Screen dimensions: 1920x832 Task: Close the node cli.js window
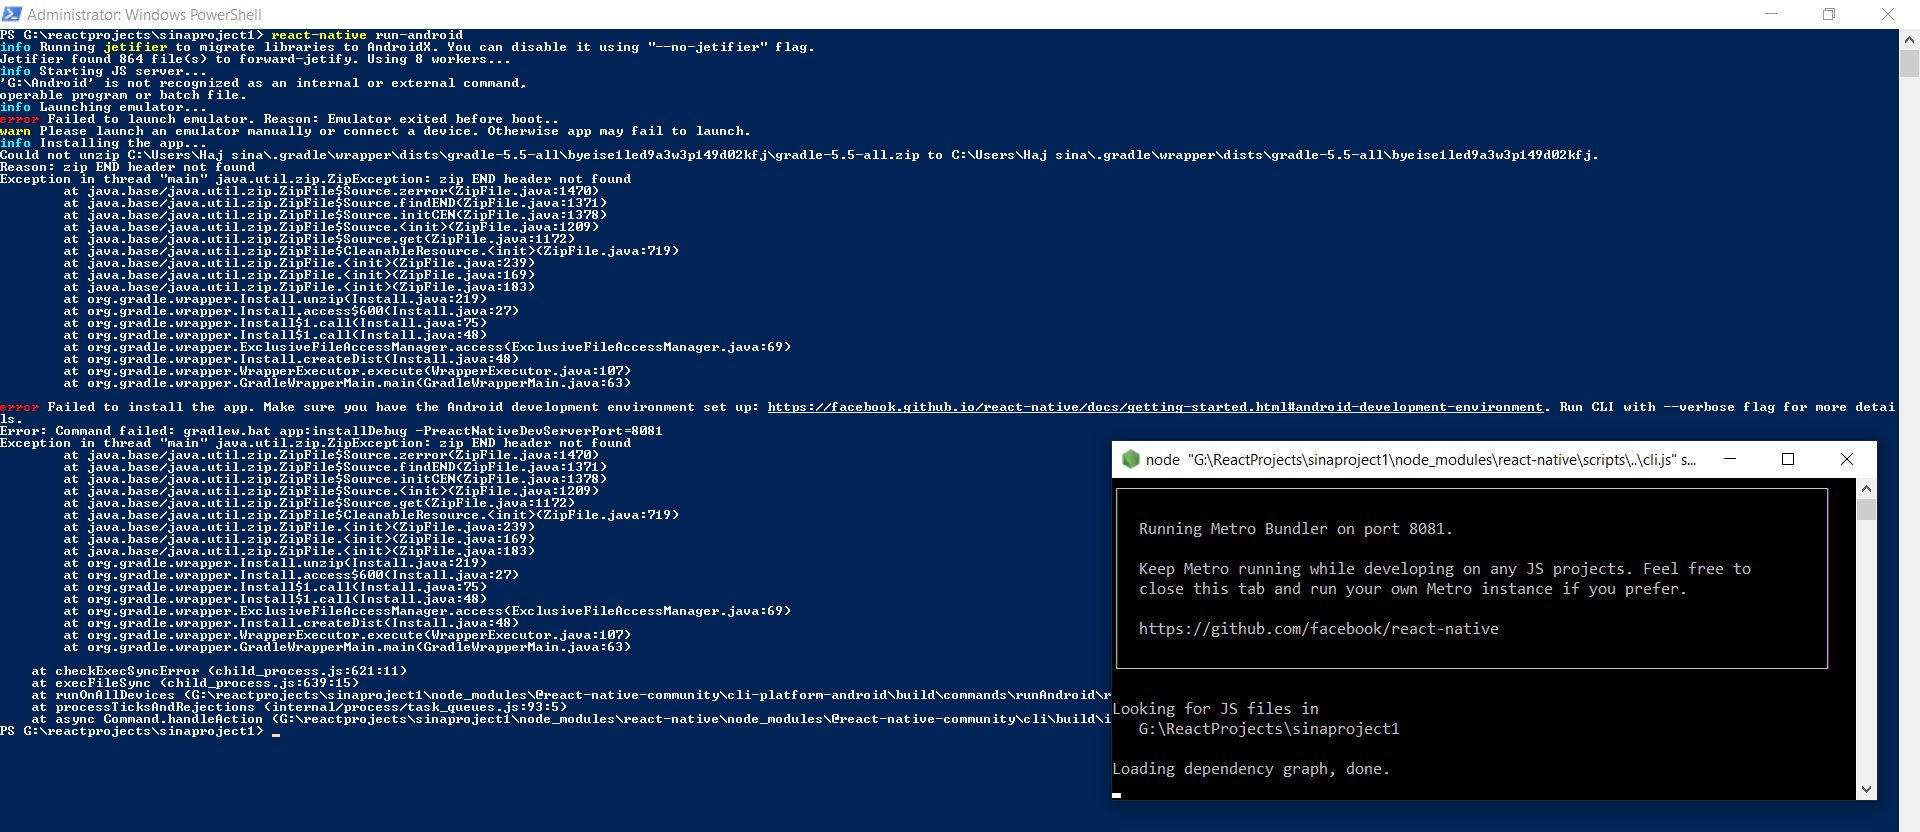(x=1847, y=459)
